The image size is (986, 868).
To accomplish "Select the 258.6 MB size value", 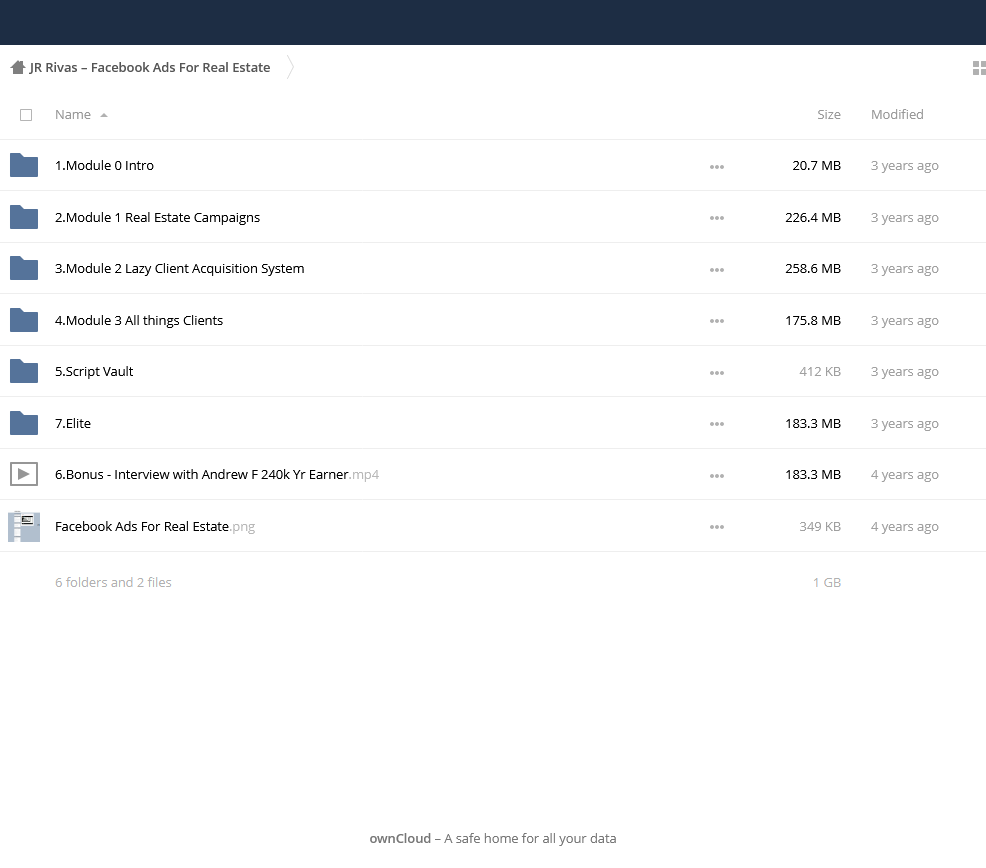I will [x=813, y=269].
